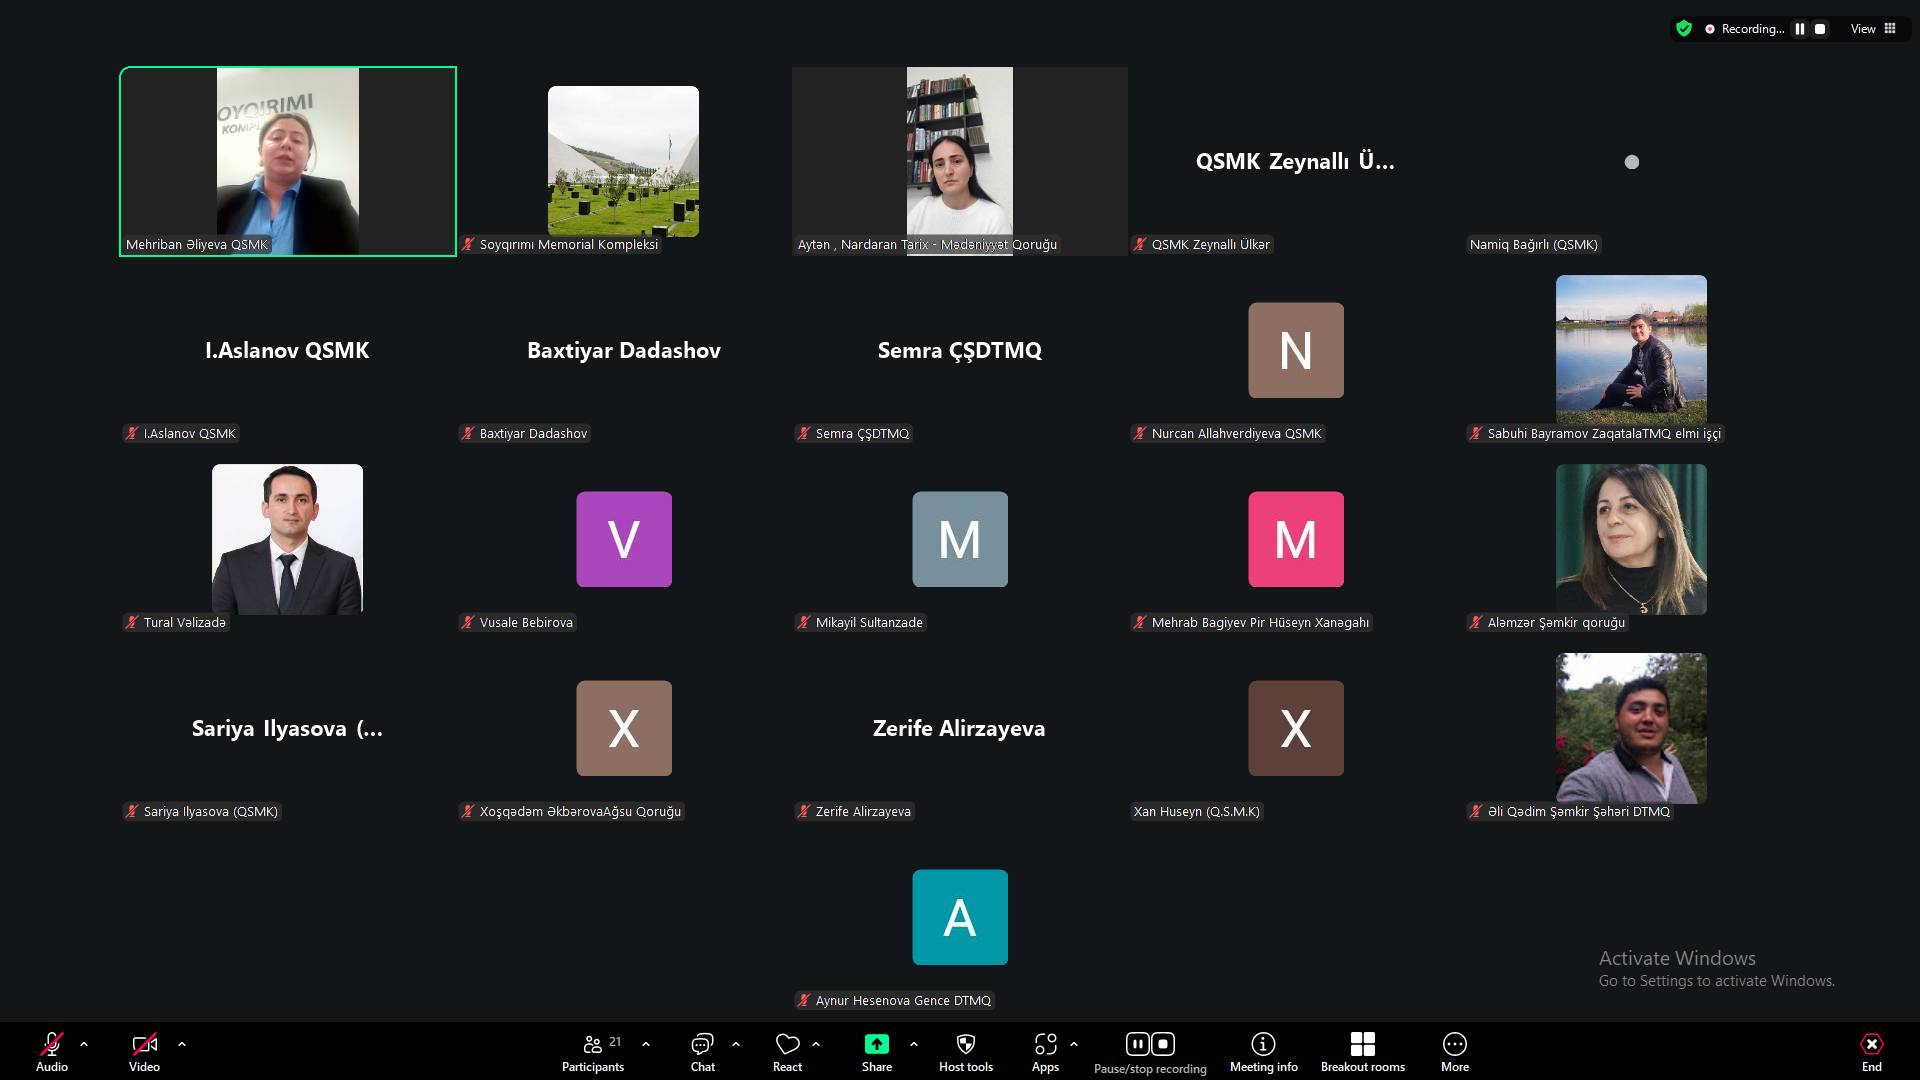Image resolution: width=1920 pixels, height=1080 pixels.
Task: Click the green Share screen icon
Action: [x=876, y=1044]
